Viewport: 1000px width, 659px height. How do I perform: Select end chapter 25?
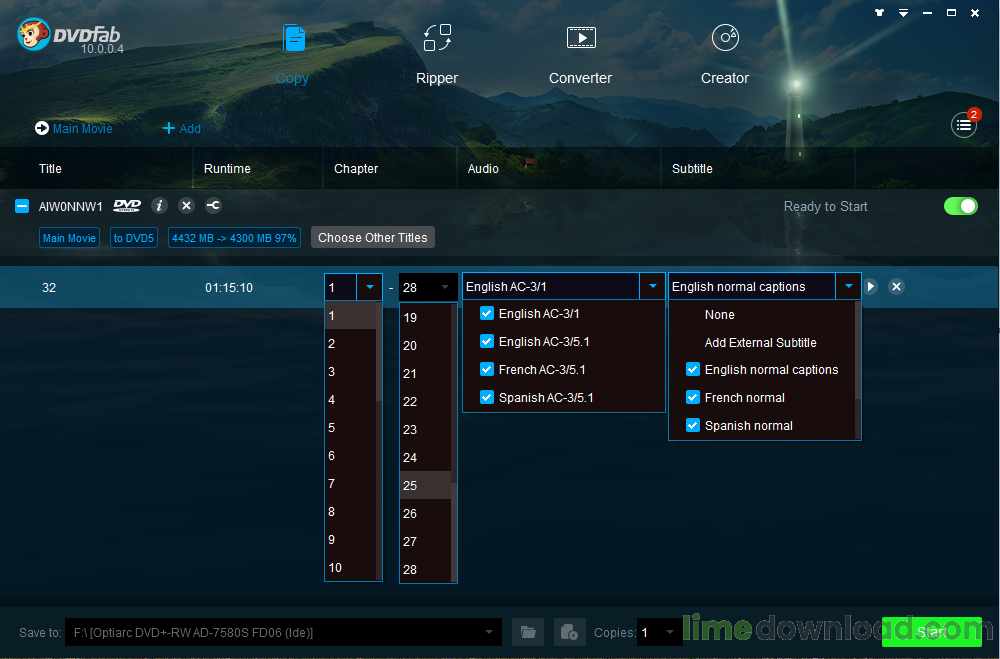click(x=425, y=485)
